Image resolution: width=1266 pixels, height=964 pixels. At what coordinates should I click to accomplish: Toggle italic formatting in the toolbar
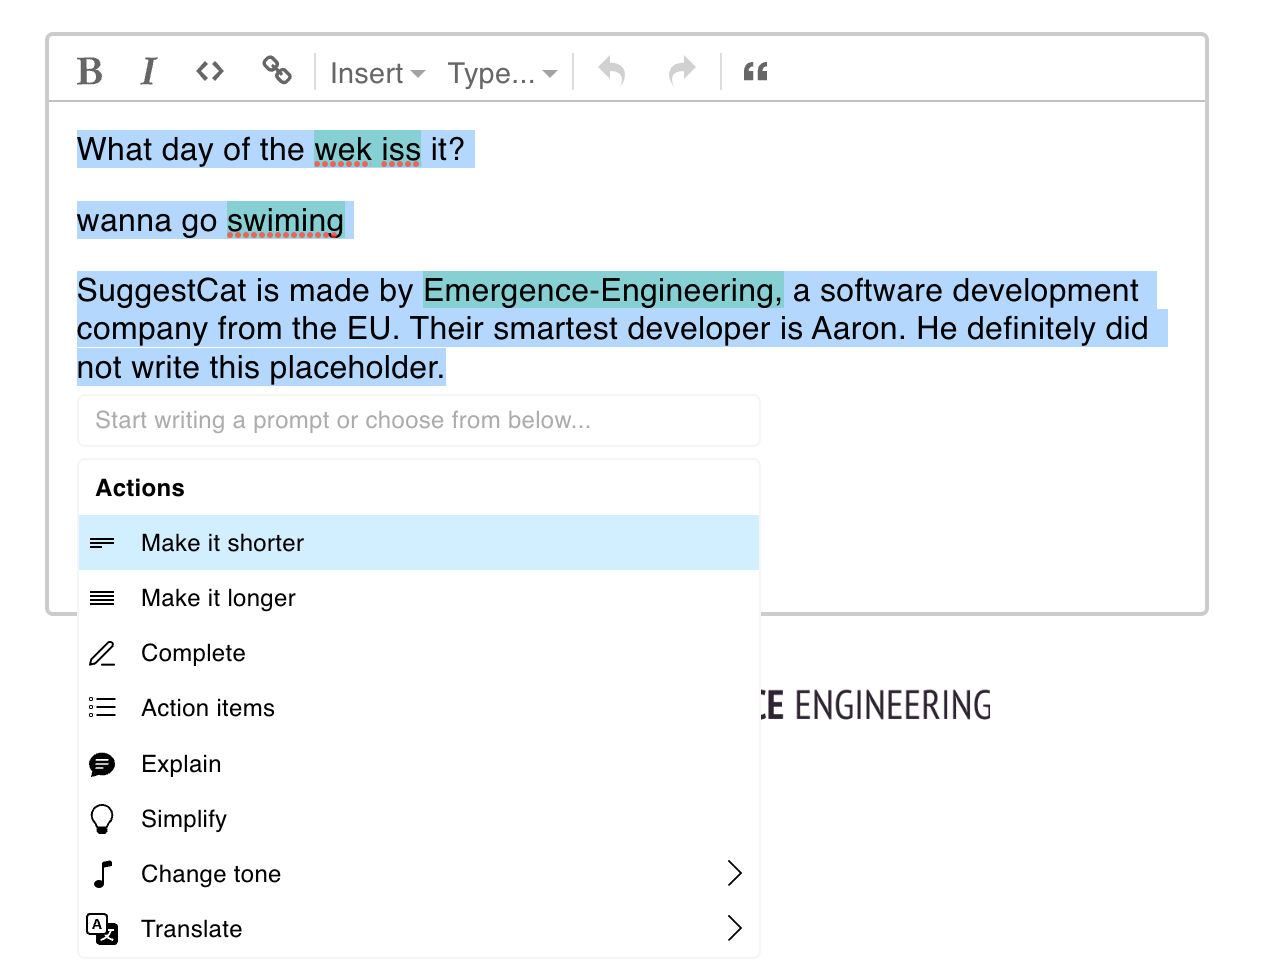click(149, 72)
